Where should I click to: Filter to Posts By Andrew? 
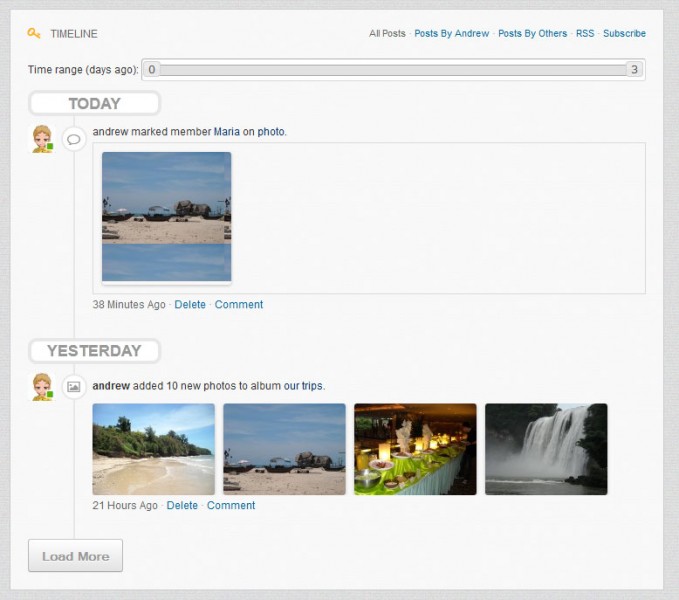(x=452, y=33)
